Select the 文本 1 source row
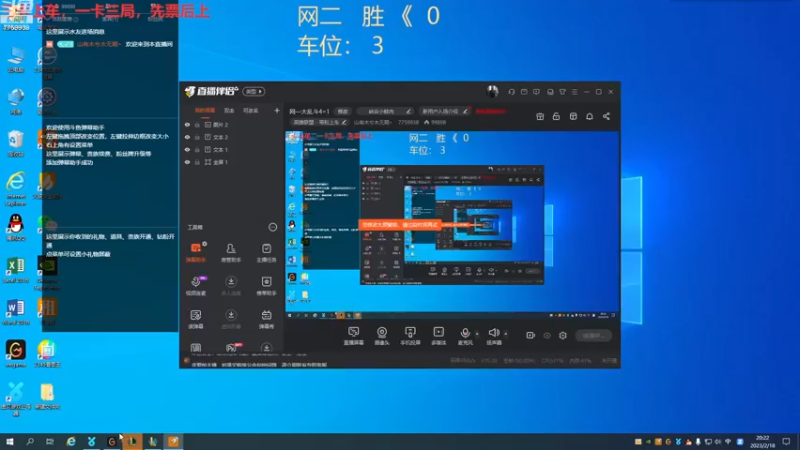Screen dimensions: 800x450 pyautogui.click(x=232, y=149)
